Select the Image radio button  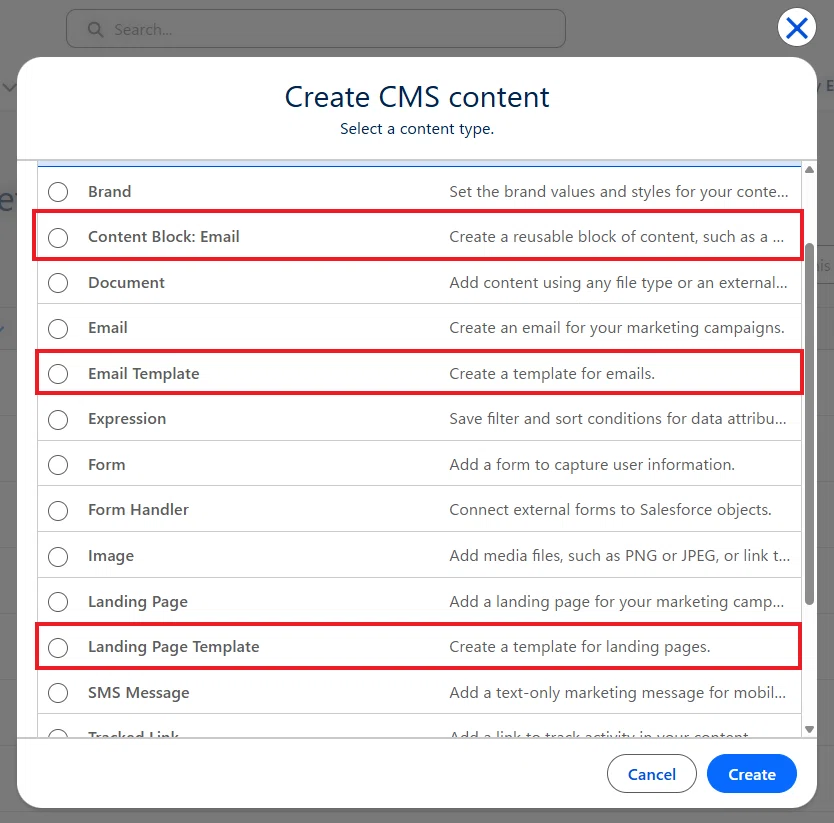pyautogui.click(x=58, y=556)
